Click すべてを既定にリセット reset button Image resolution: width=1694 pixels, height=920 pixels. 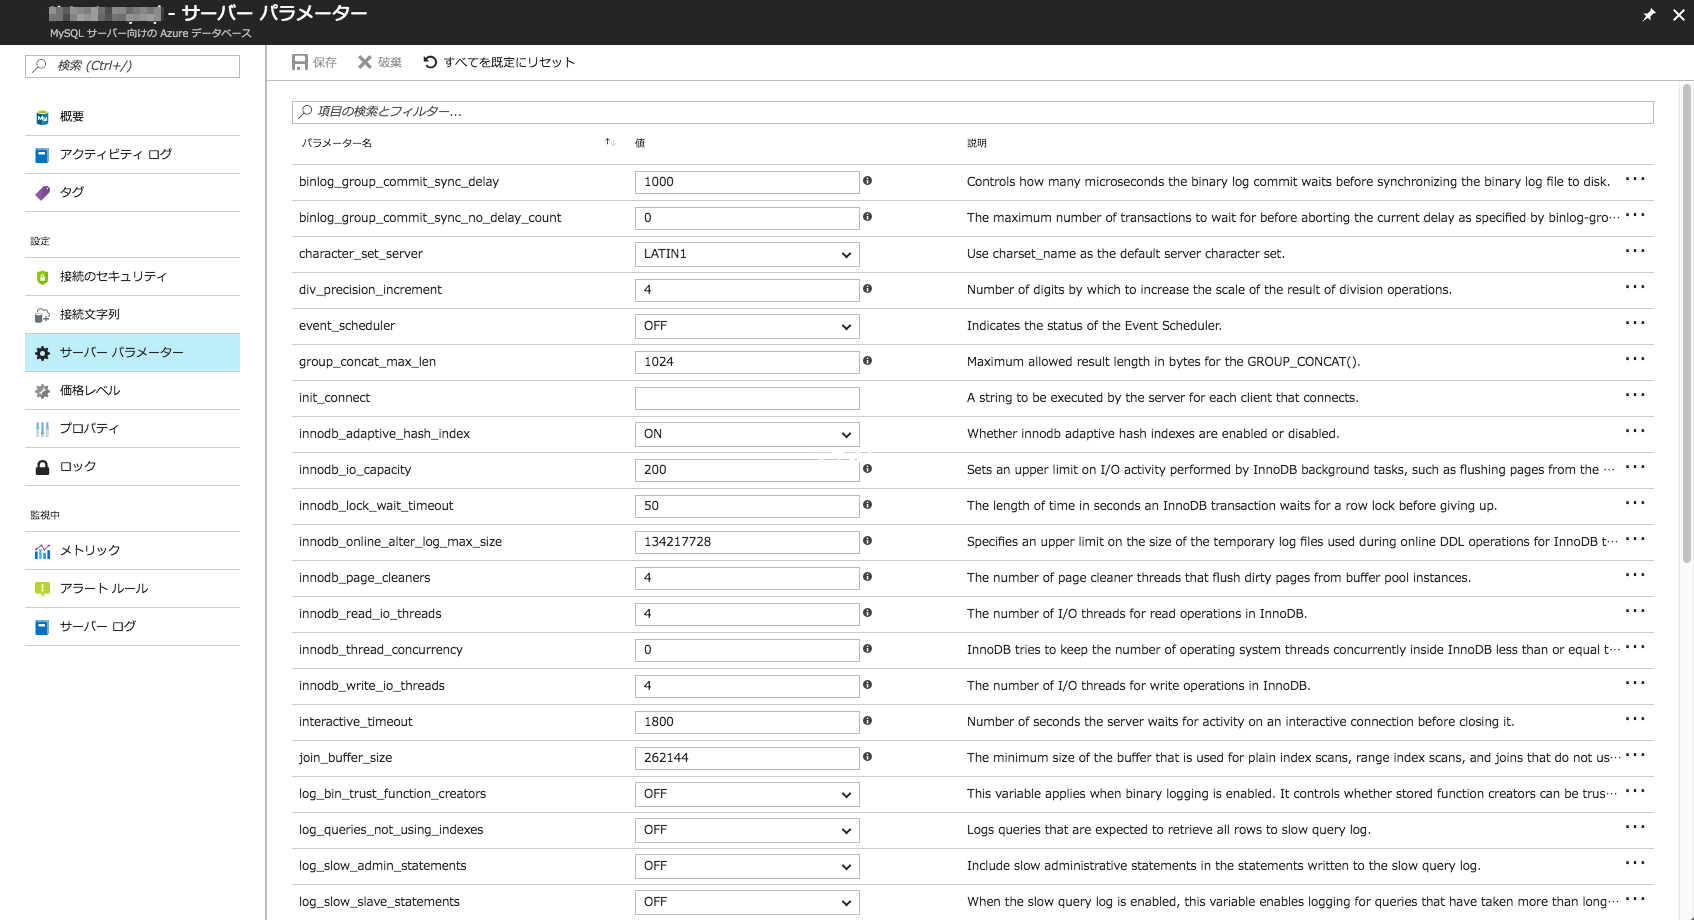point(499,62)
